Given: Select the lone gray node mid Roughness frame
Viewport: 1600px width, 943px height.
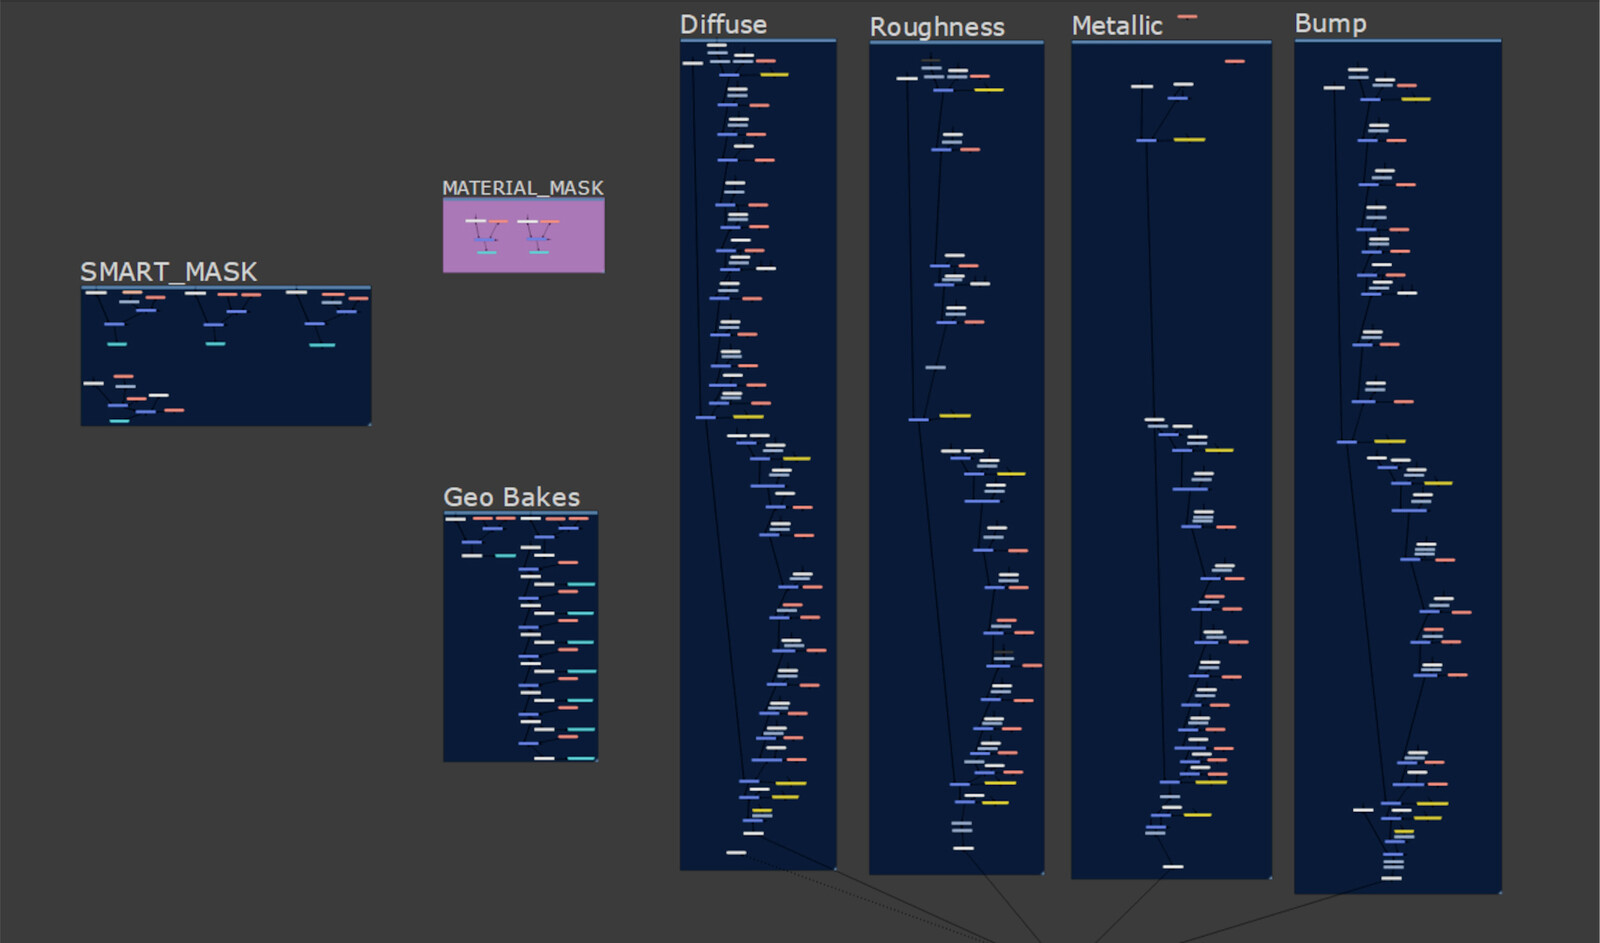Looking at the screenshot, I should [935, 367].
